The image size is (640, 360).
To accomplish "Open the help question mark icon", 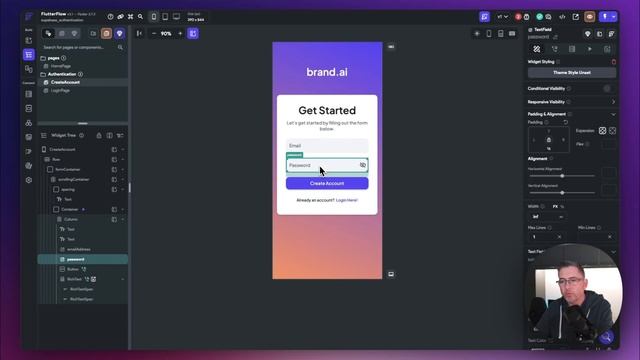I will 110,17.
